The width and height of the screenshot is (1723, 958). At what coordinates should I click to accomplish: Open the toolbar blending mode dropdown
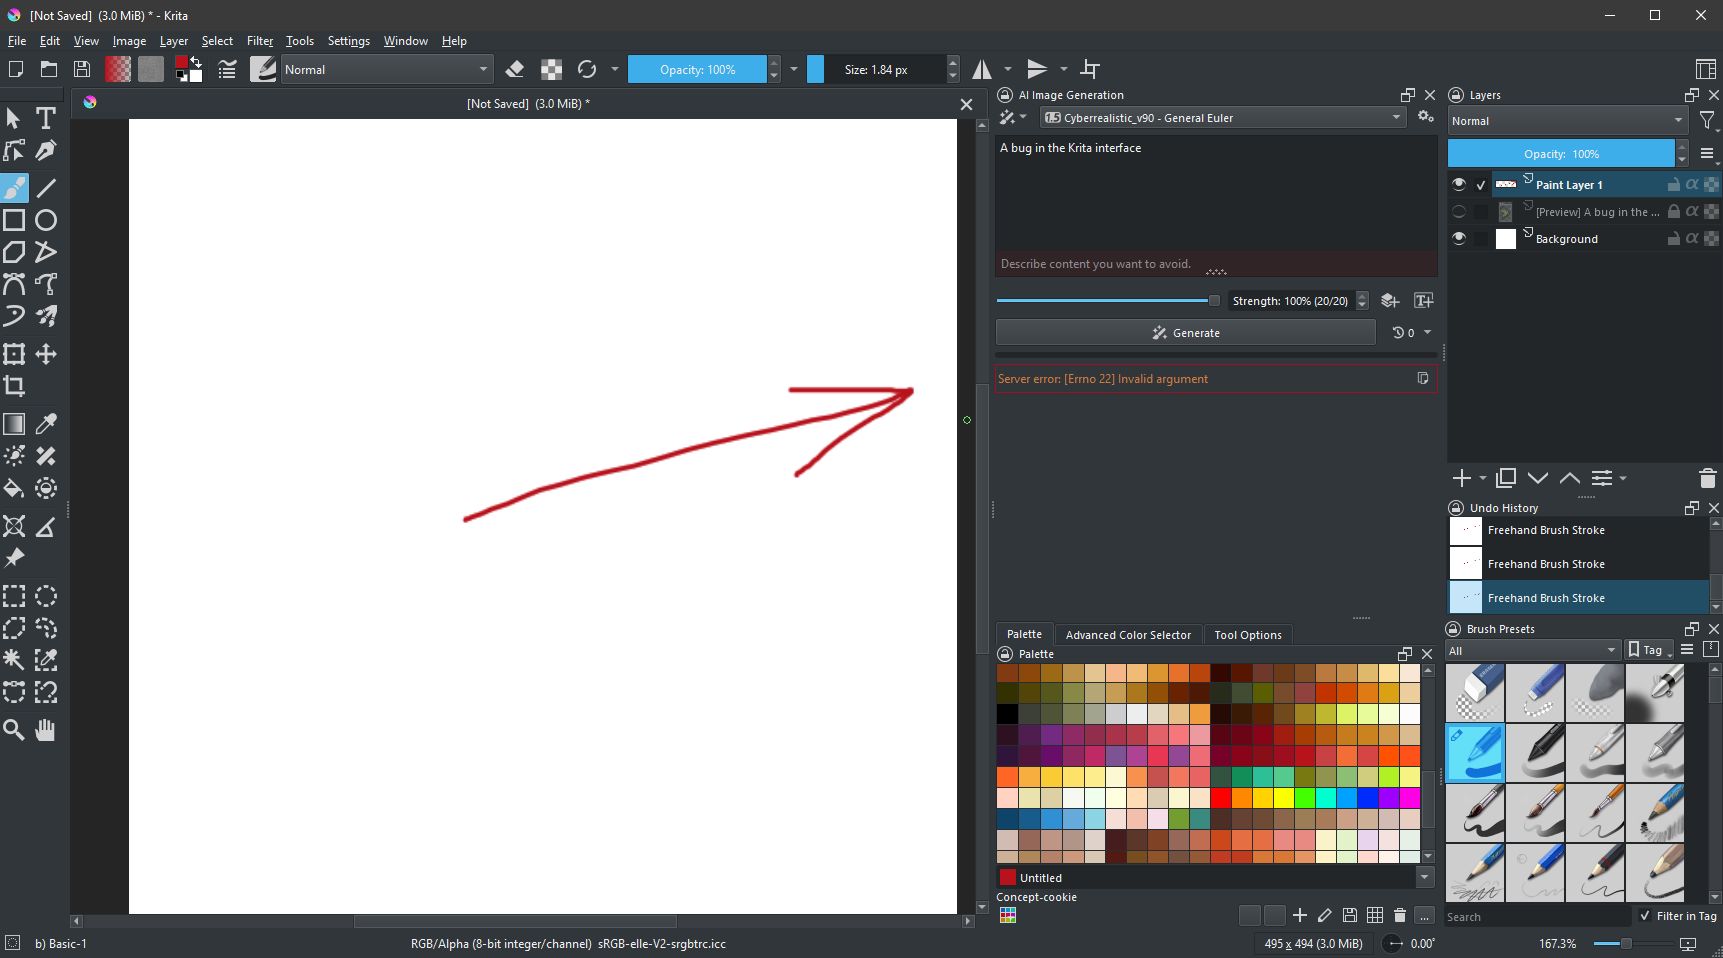pos(387,69)
